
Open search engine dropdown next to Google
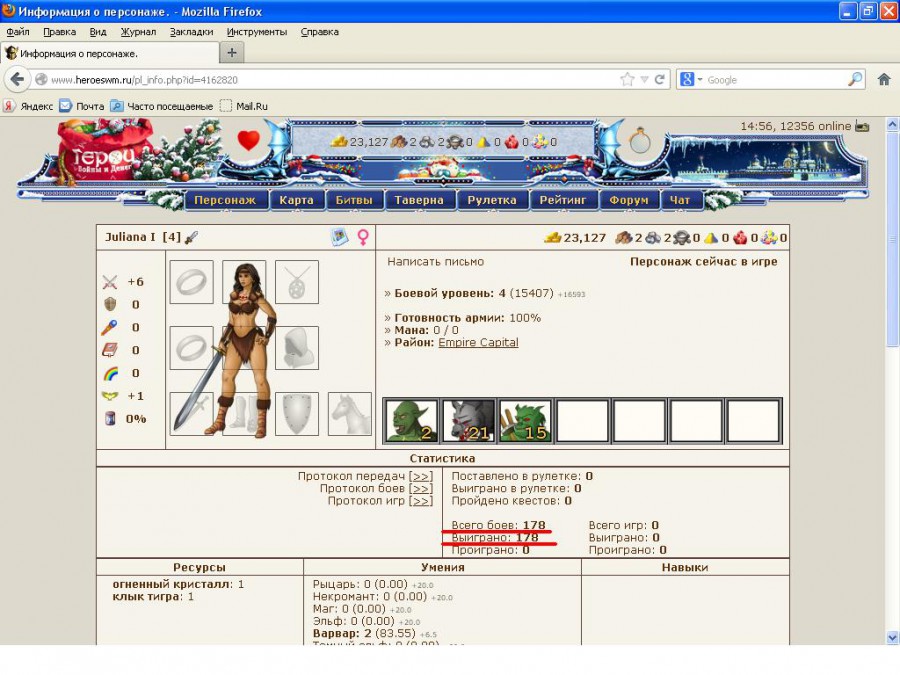[700, 80]
